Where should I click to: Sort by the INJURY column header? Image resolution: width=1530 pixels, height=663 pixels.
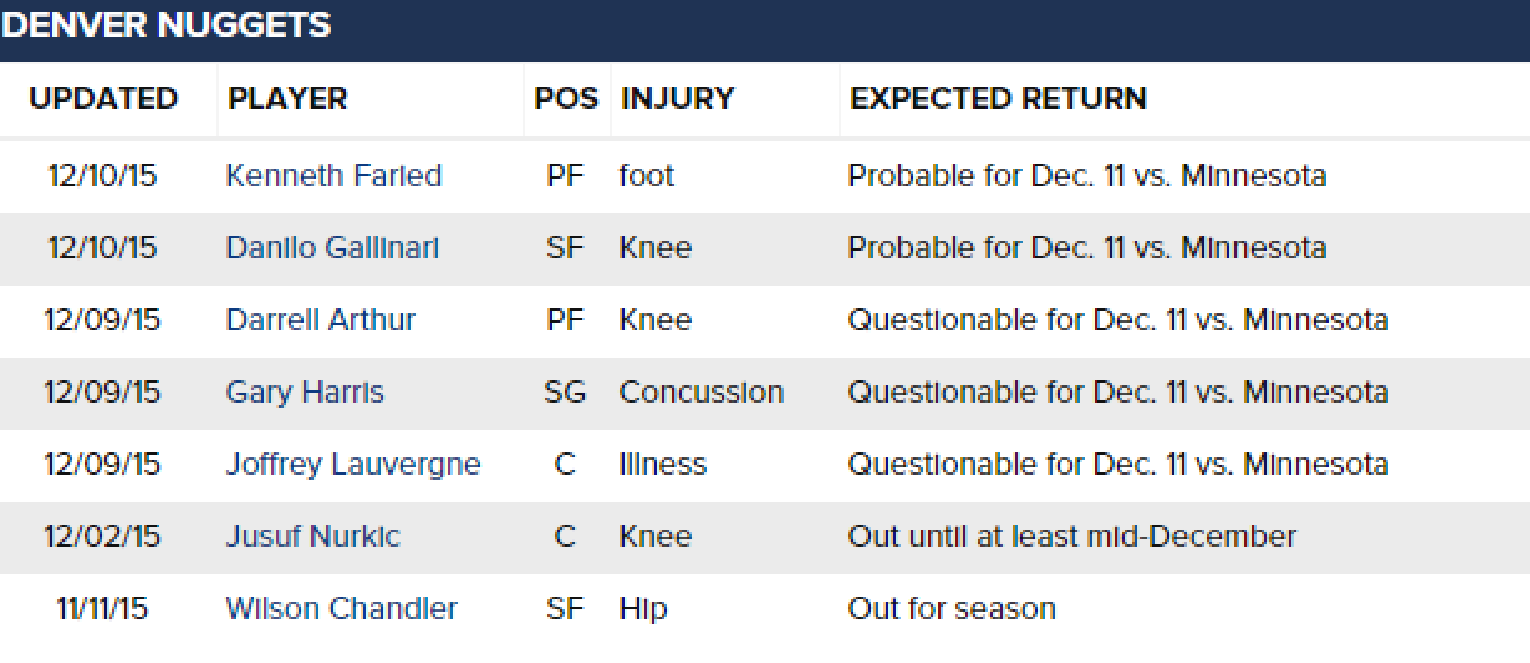tap(677, 98)
